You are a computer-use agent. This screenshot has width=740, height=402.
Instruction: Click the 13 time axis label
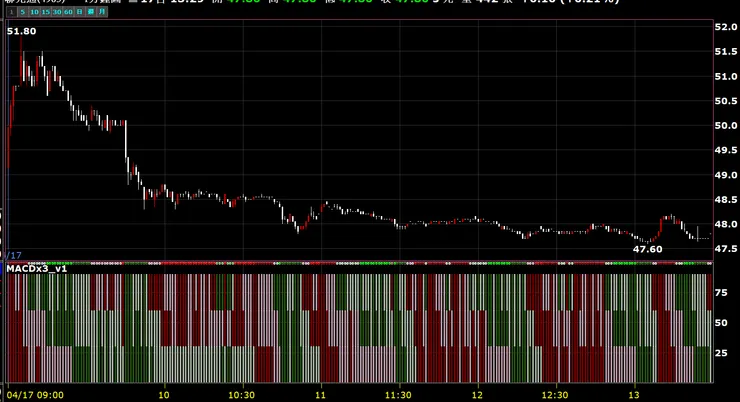click(633, 395)
